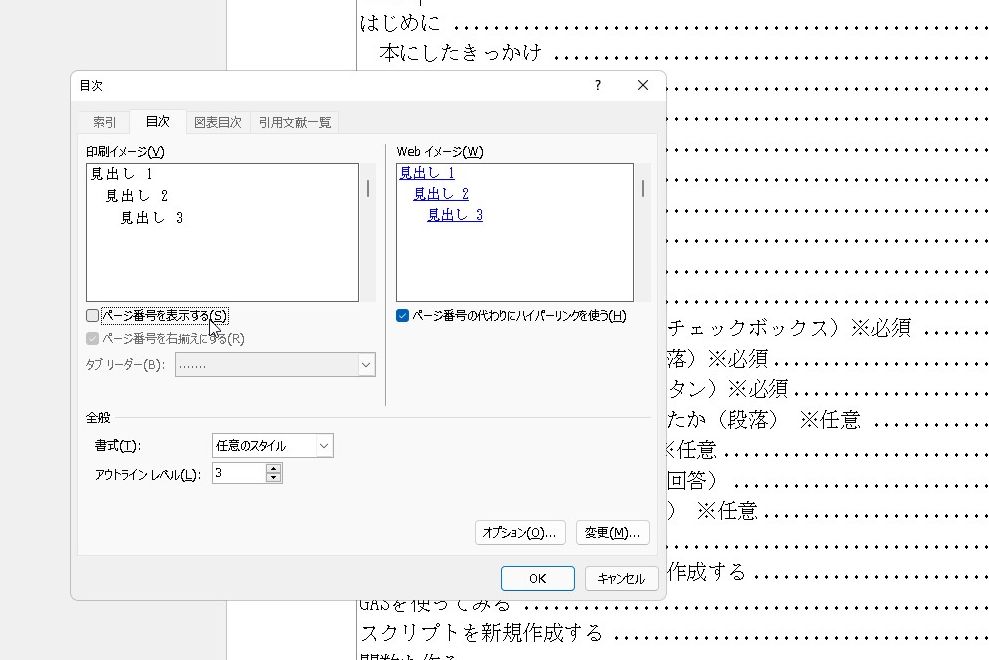989x660 pixels.
Task: Confirm with the OK button
Action: click(537, 578)
